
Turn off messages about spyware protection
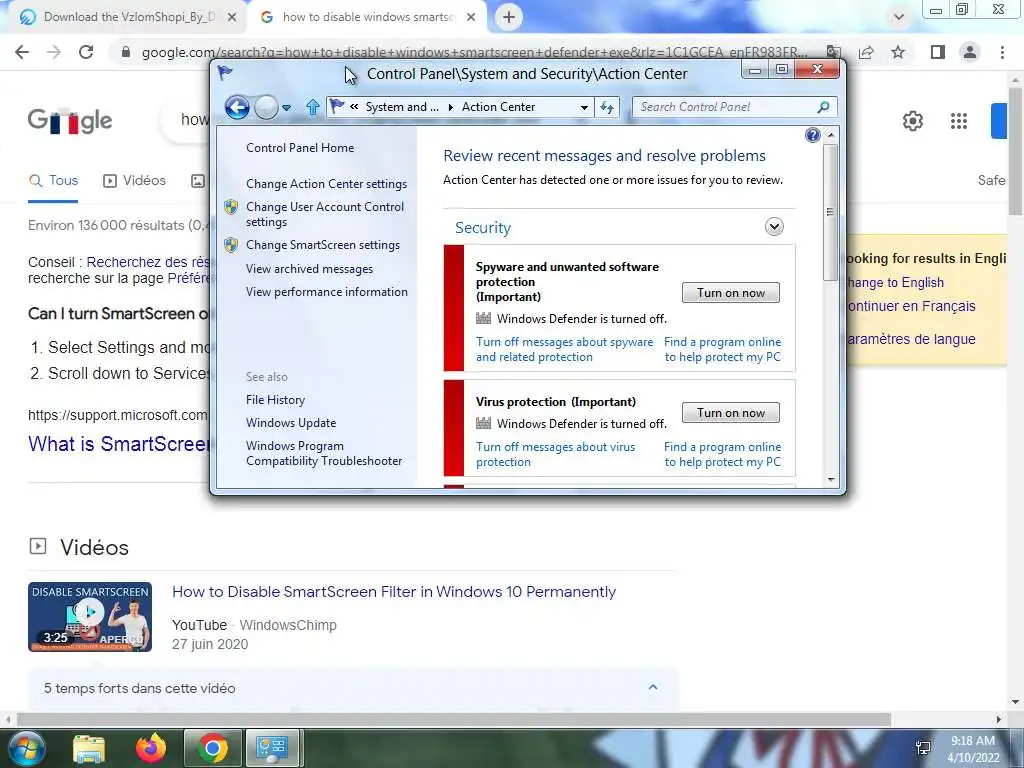coord(564,349)
